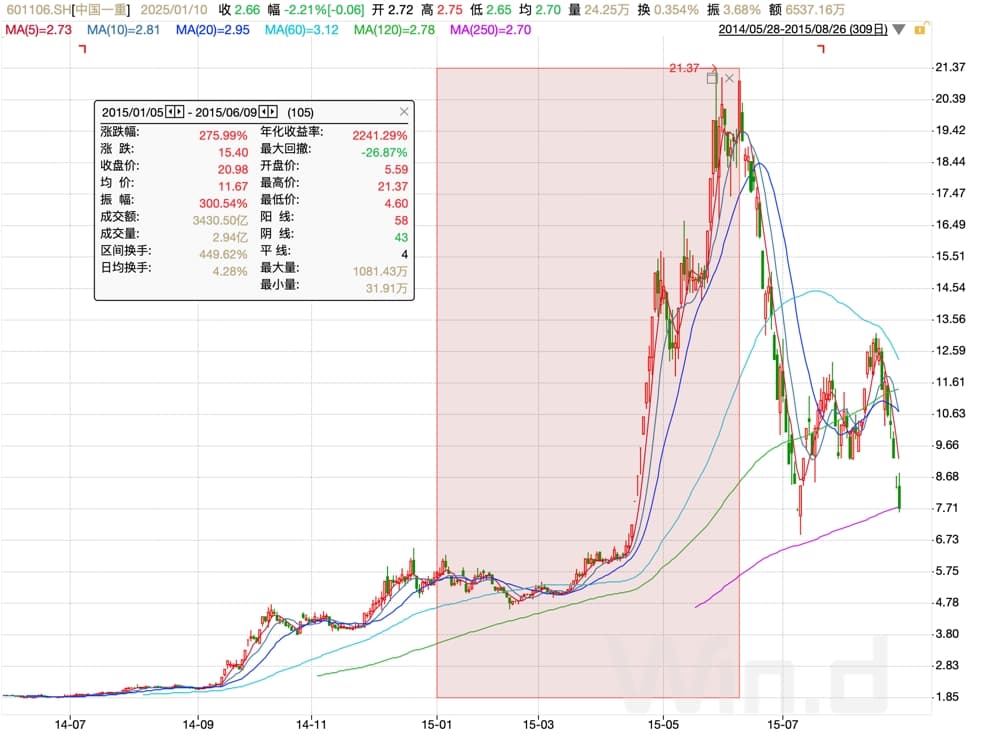Step the 2015/01/05 start date forward

click(180, 113)
